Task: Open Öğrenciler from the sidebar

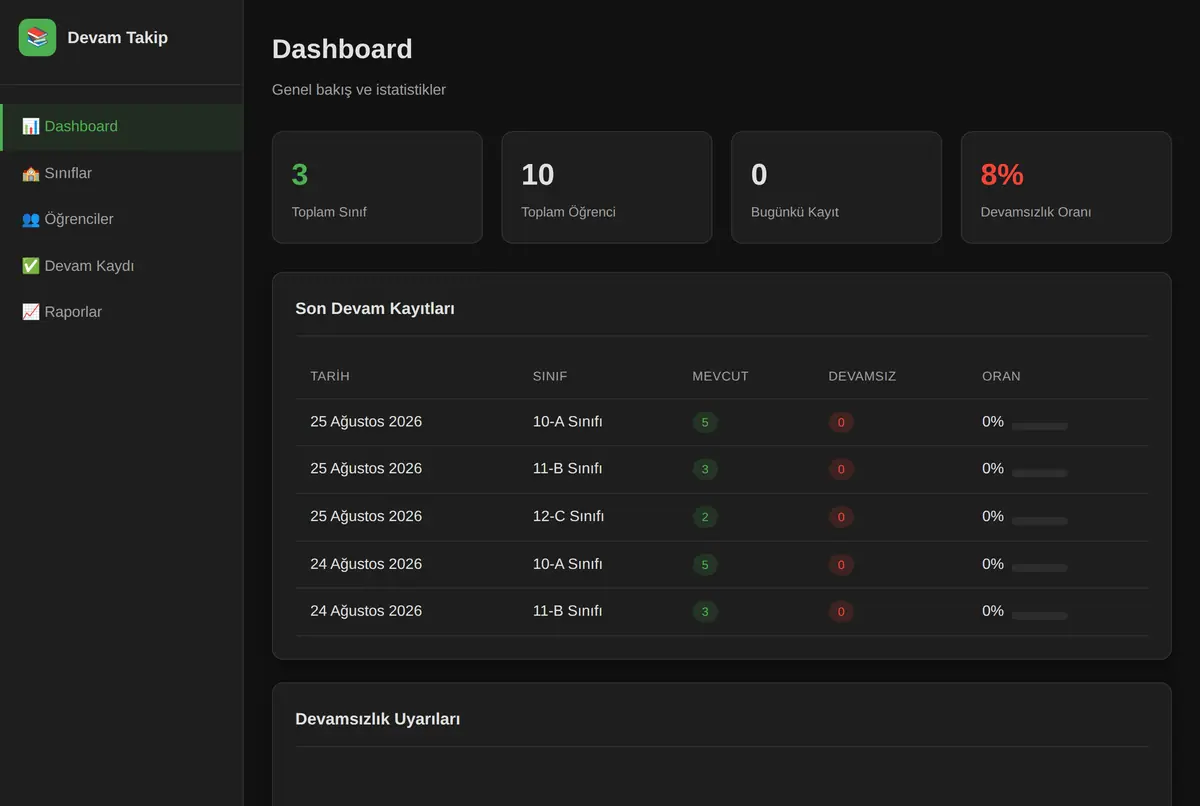Action: [121, 219]
